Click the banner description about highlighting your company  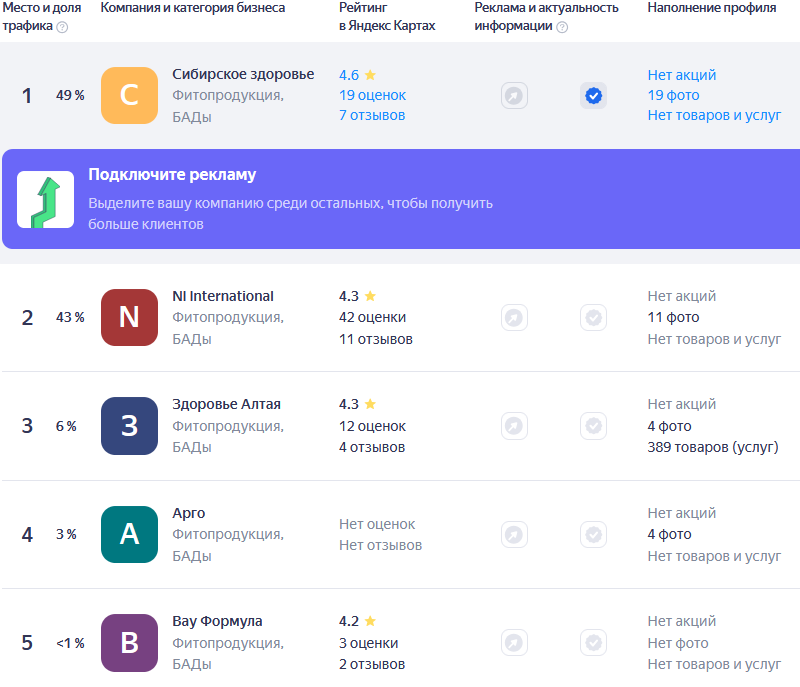pos(290,214)
